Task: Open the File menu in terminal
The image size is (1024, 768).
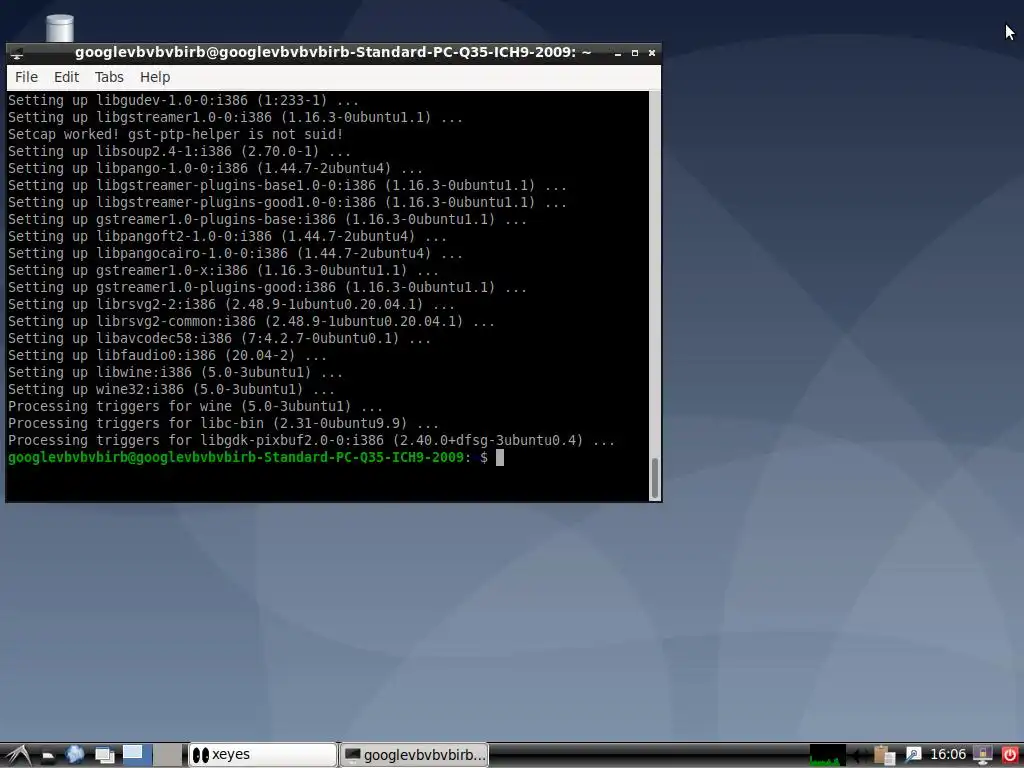Action: tap(27, 77)
